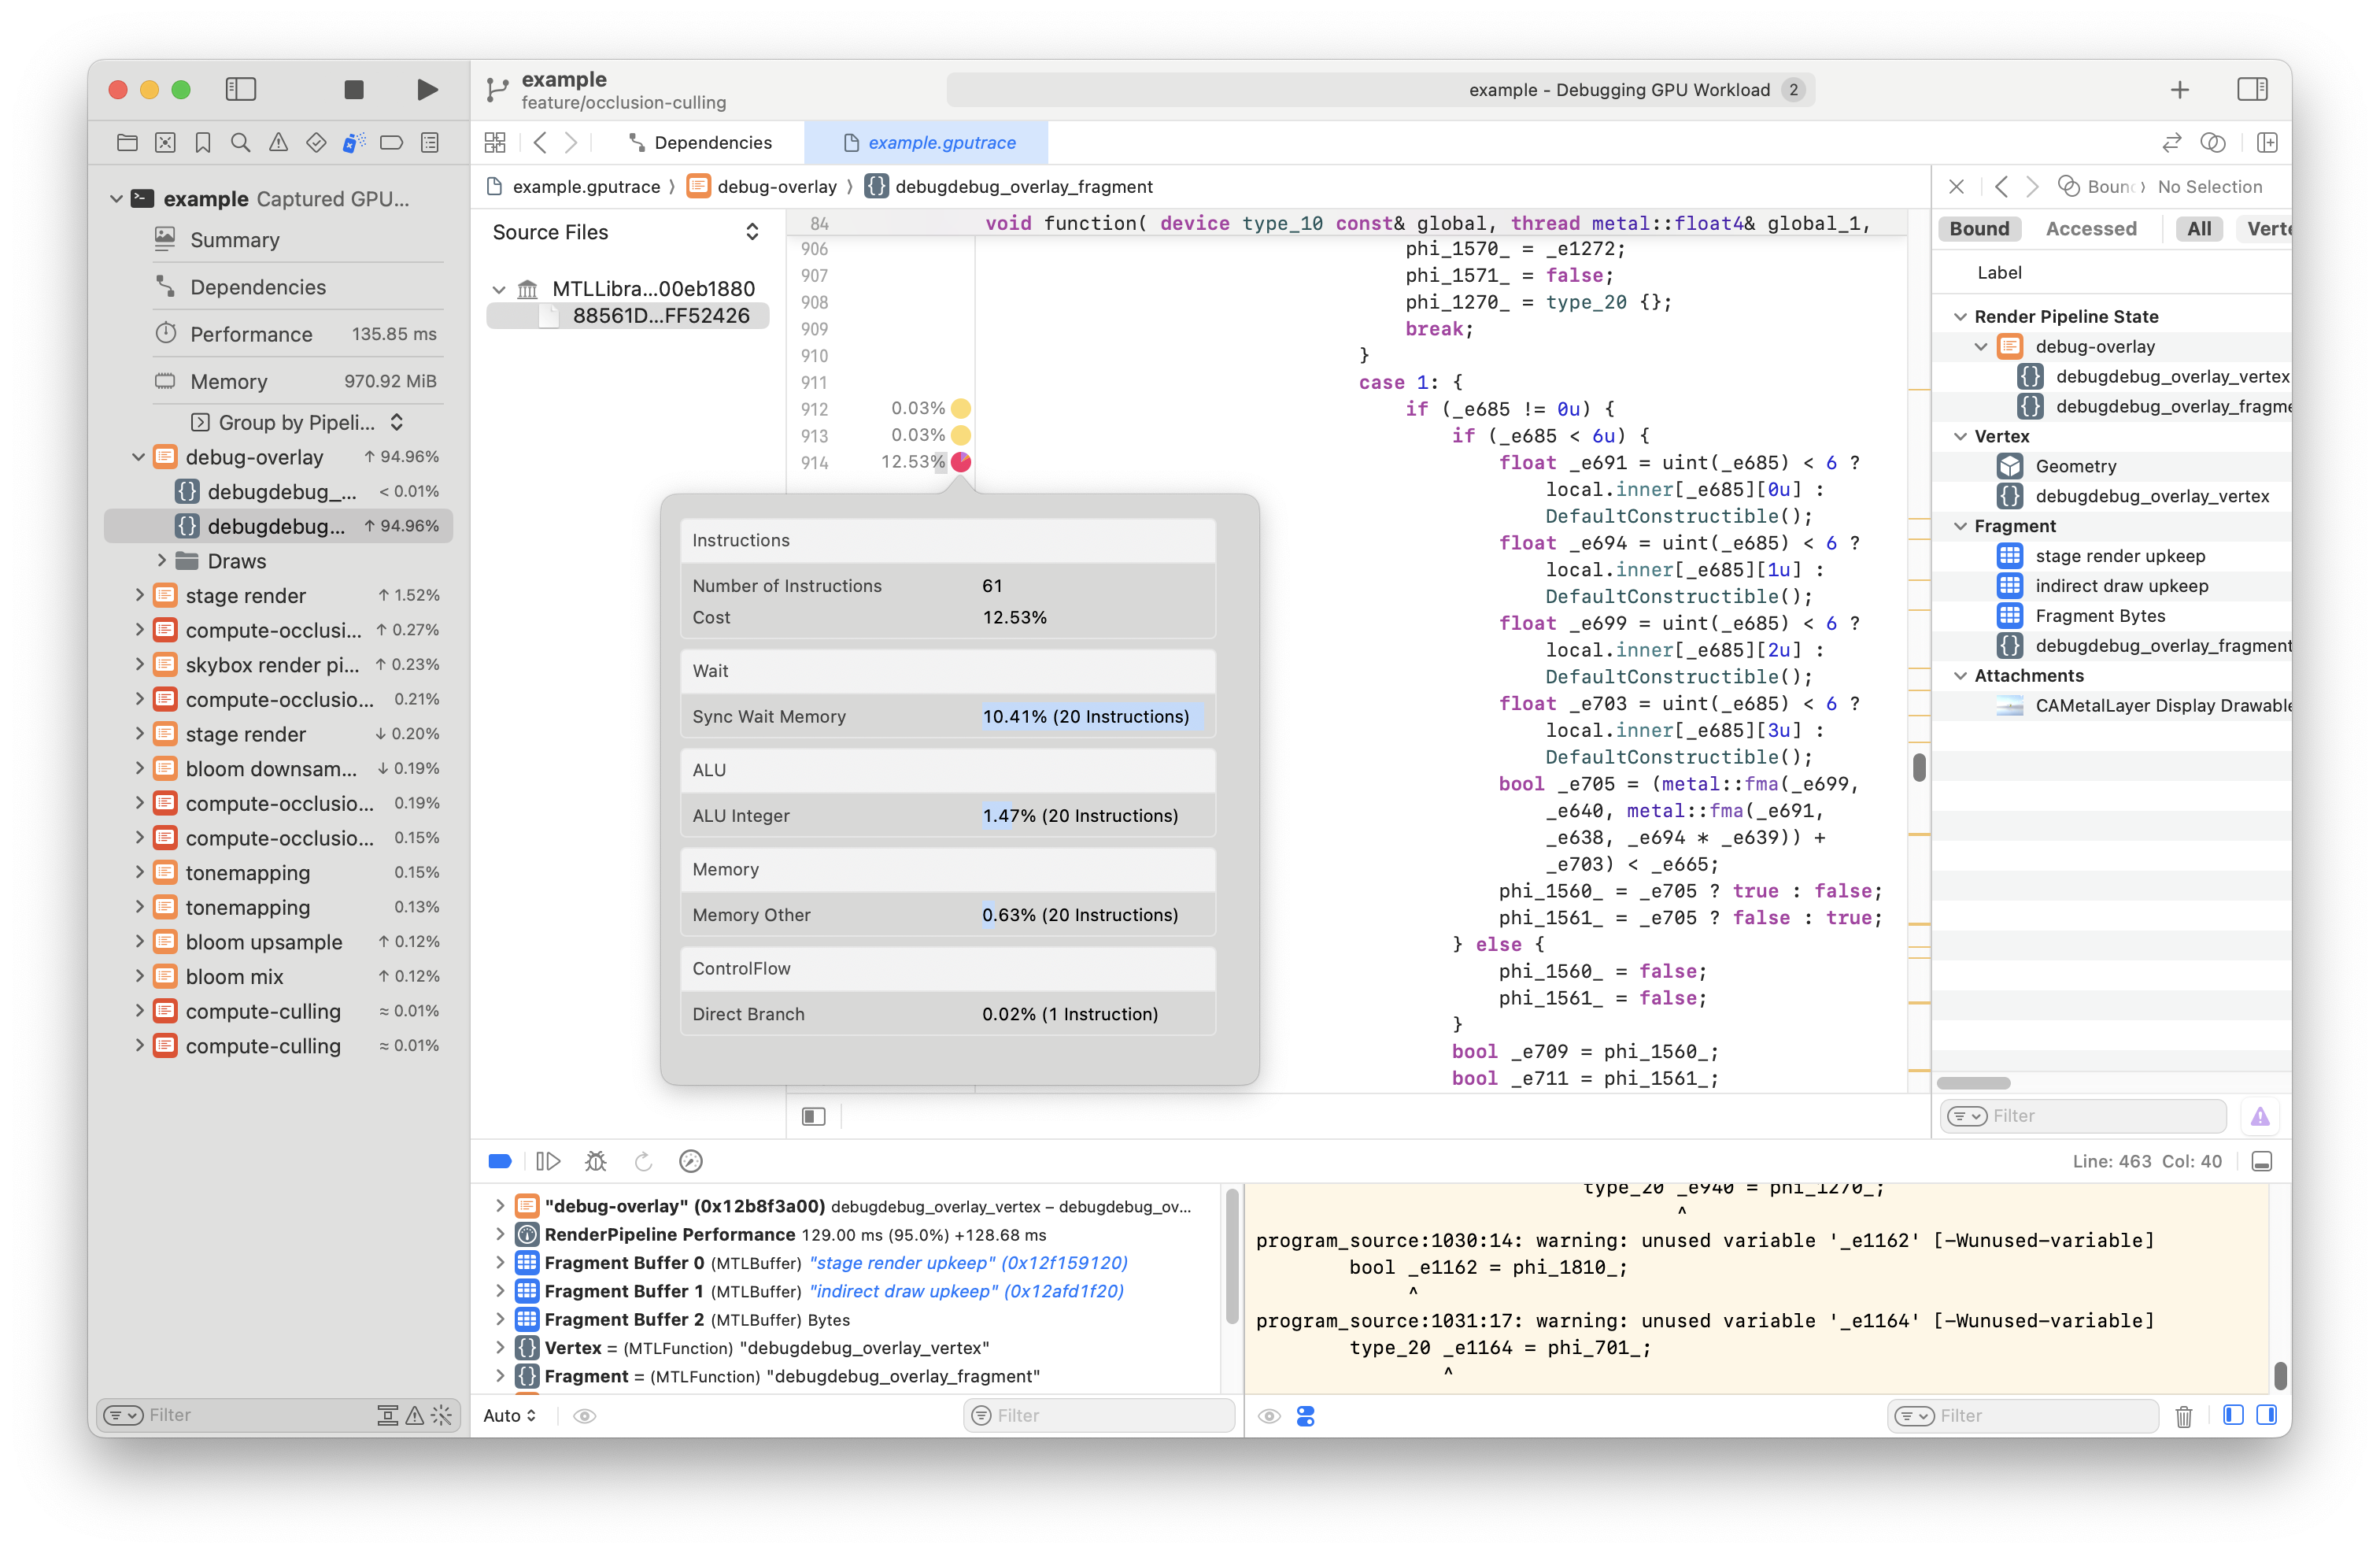Click the shader reload icon in debug bar
The image size is (2380, 1554).
tap(643, 1161)
